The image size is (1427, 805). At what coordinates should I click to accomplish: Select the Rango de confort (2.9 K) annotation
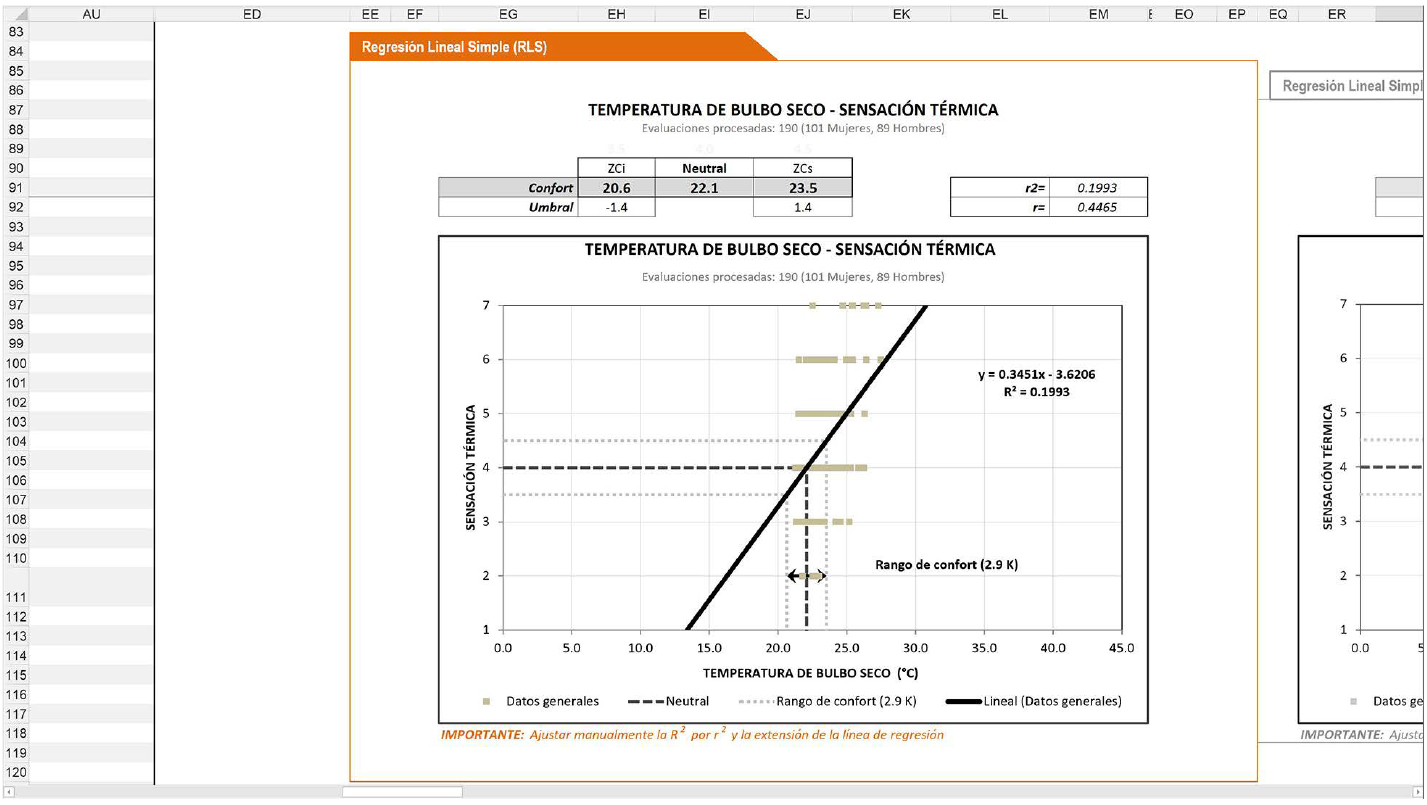click(946, 565)
